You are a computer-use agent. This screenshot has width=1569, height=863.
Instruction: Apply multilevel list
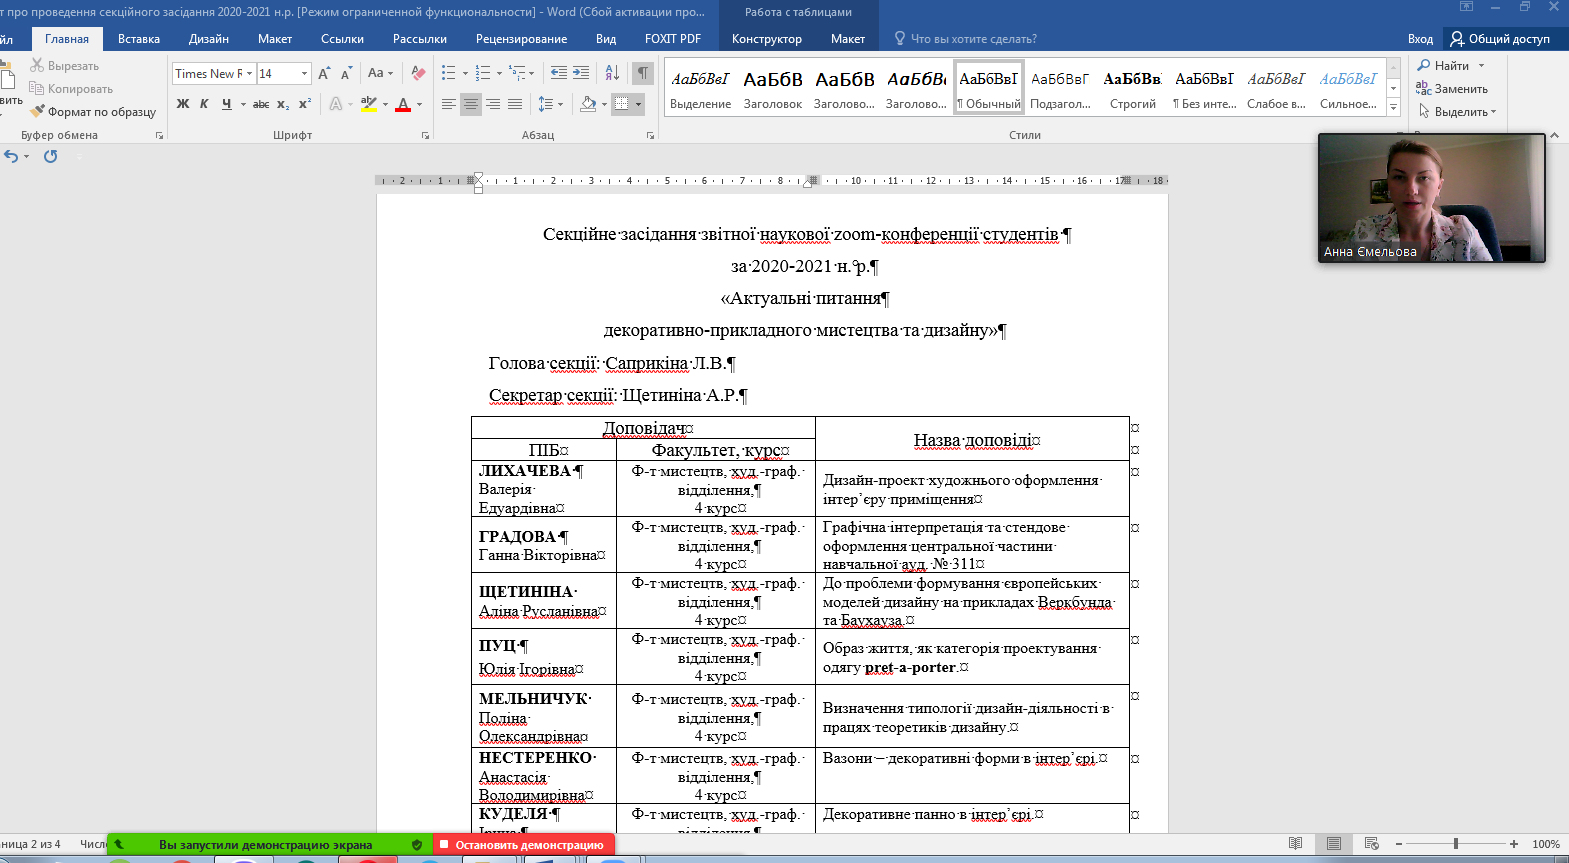517,73
